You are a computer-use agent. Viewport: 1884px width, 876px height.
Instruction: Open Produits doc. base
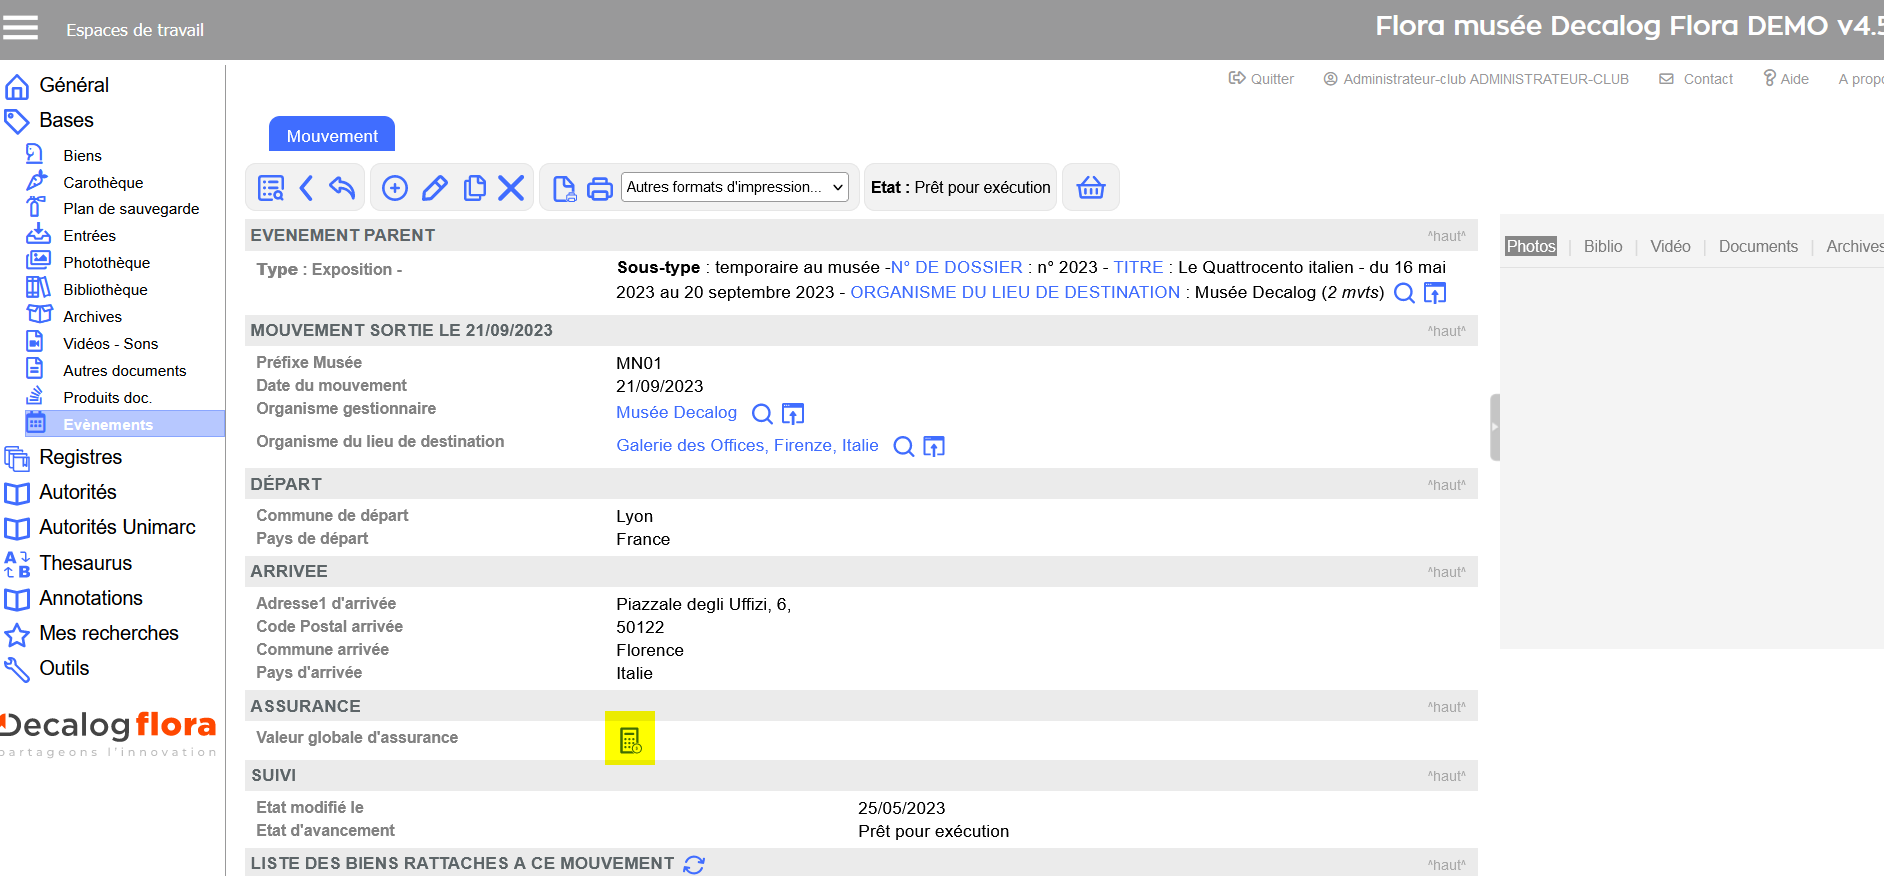click(107, 398)
